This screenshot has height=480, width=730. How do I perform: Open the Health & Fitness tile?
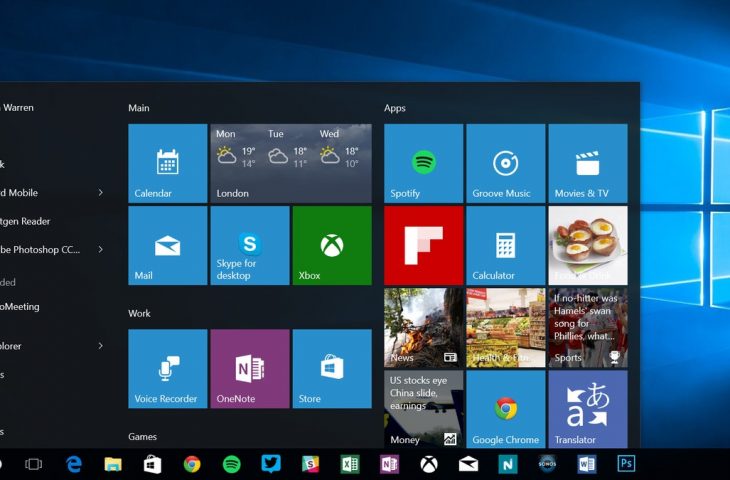click(506, 328)
